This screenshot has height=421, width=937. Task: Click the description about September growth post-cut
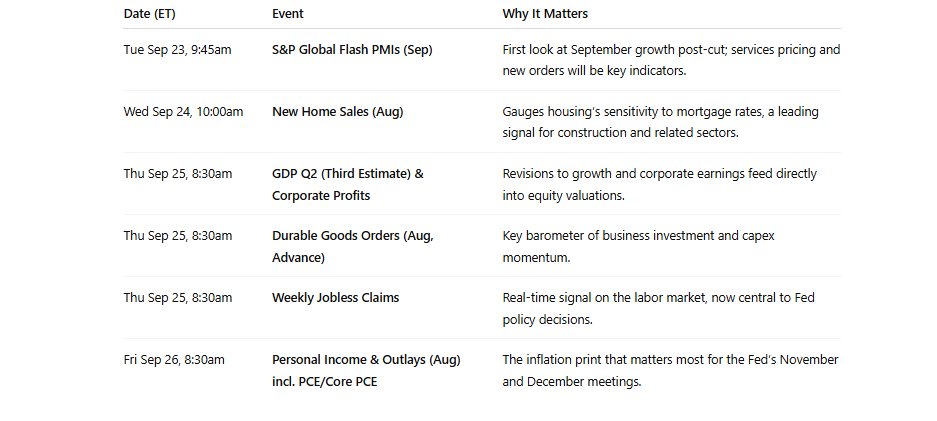[x=671, y=60]
